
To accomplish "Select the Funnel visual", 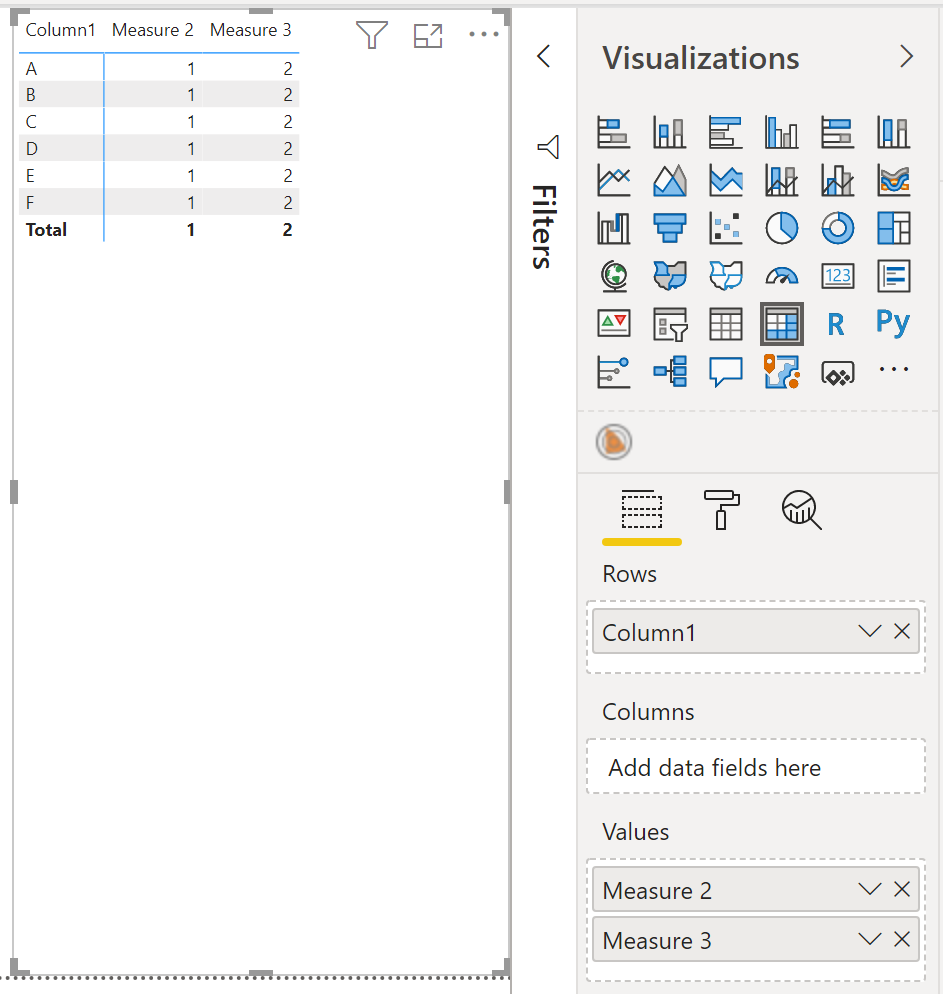I will [669, 228].
